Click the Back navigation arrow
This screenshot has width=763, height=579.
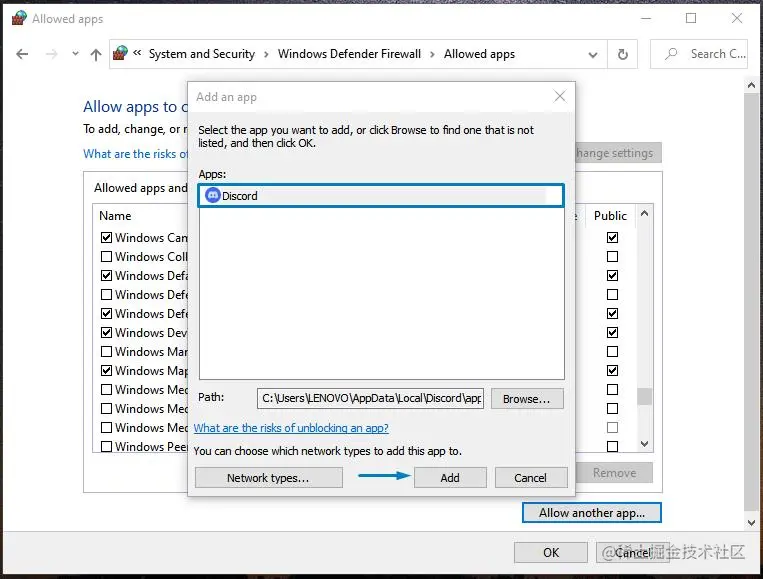(x=22, y=54)
